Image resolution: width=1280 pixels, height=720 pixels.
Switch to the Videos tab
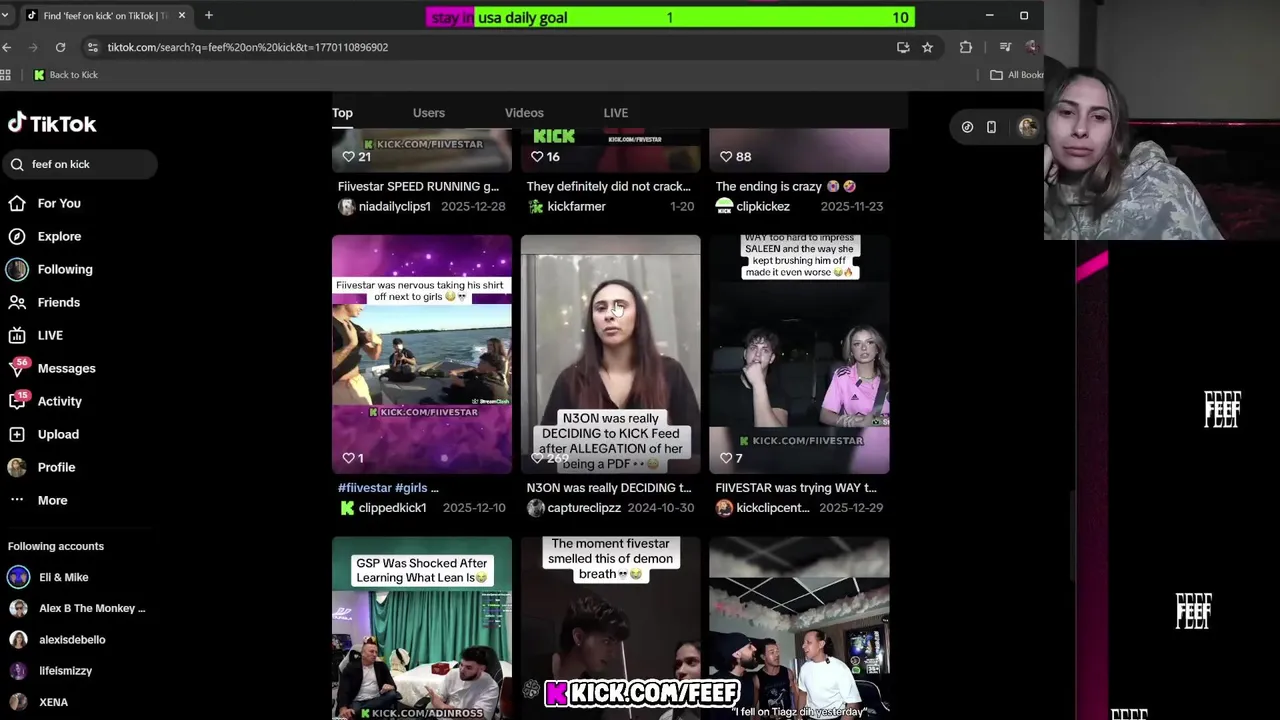pyautogui.click(x=524, y=113)
